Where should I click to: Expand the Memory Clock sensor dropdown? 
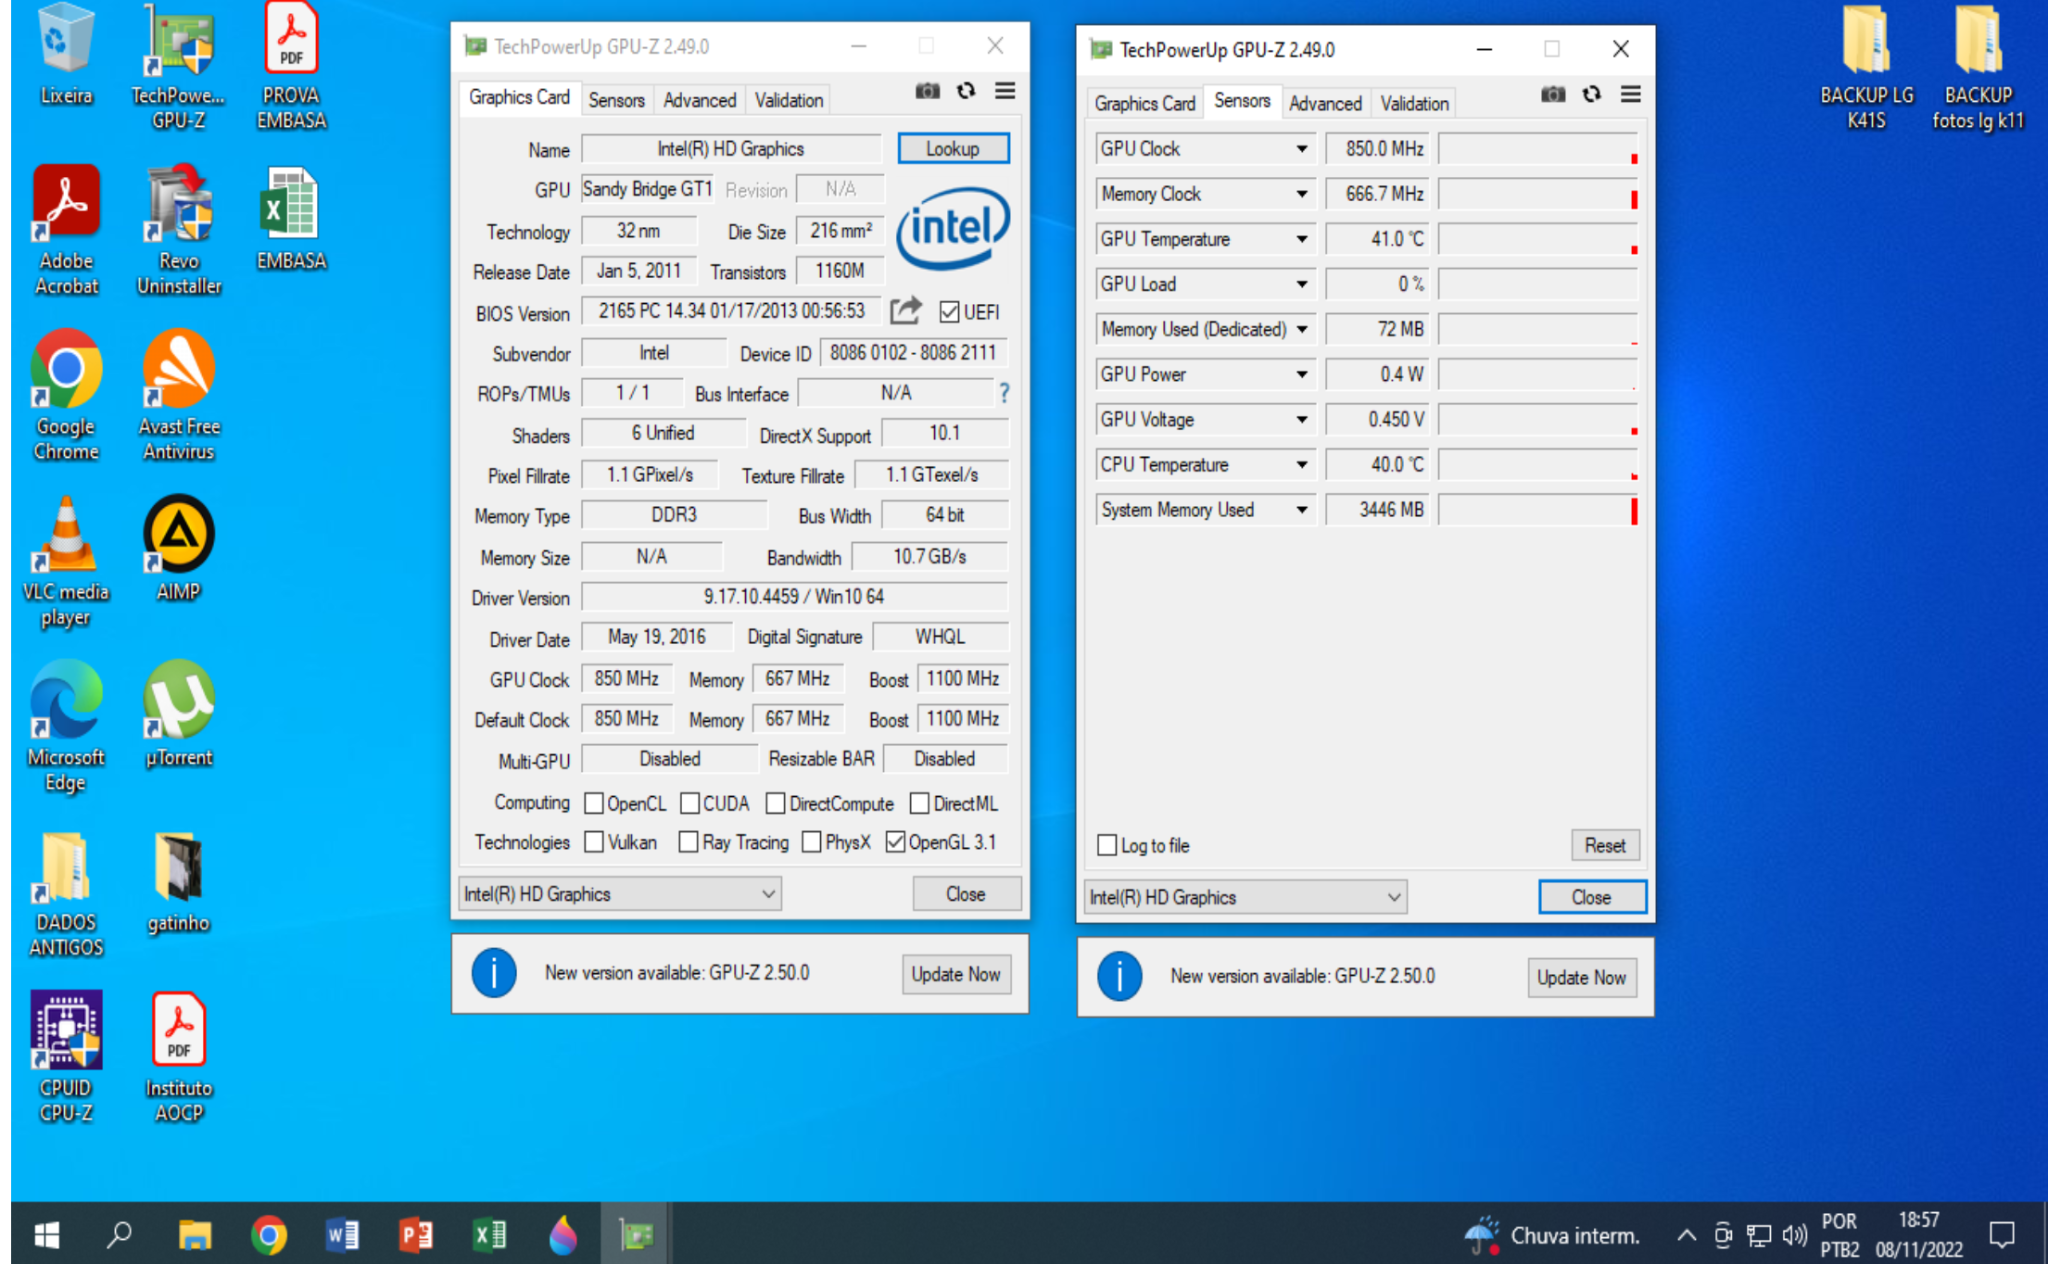(1302, 194)
